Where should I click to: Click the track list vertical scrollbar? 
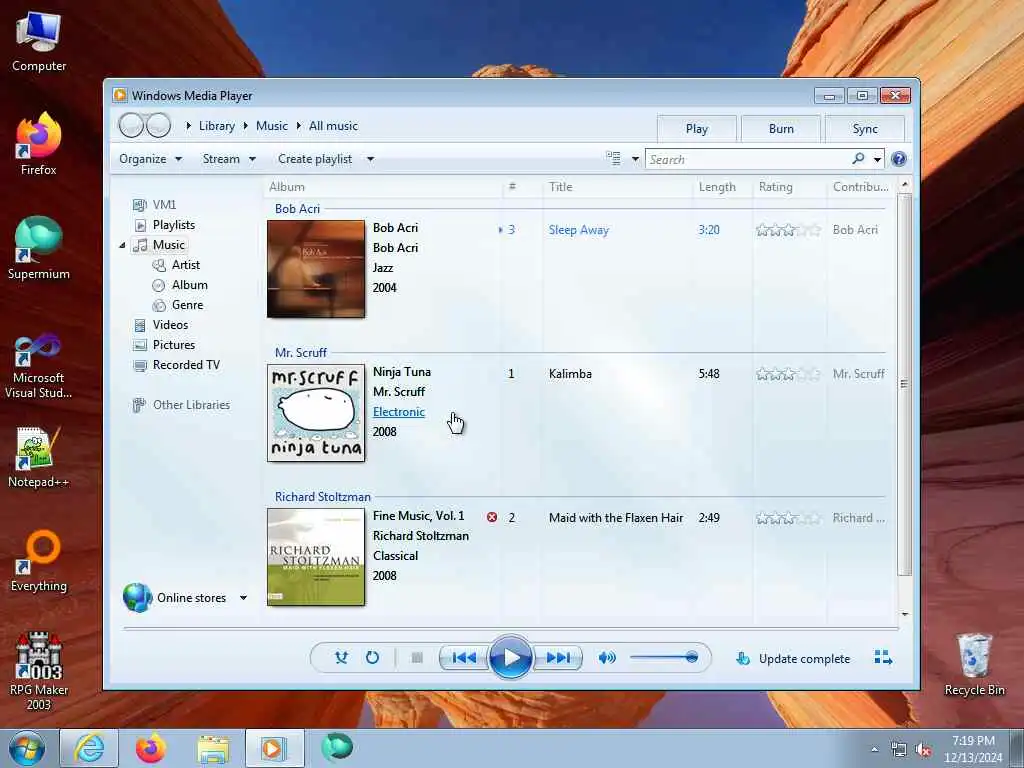tap(904, 384)
